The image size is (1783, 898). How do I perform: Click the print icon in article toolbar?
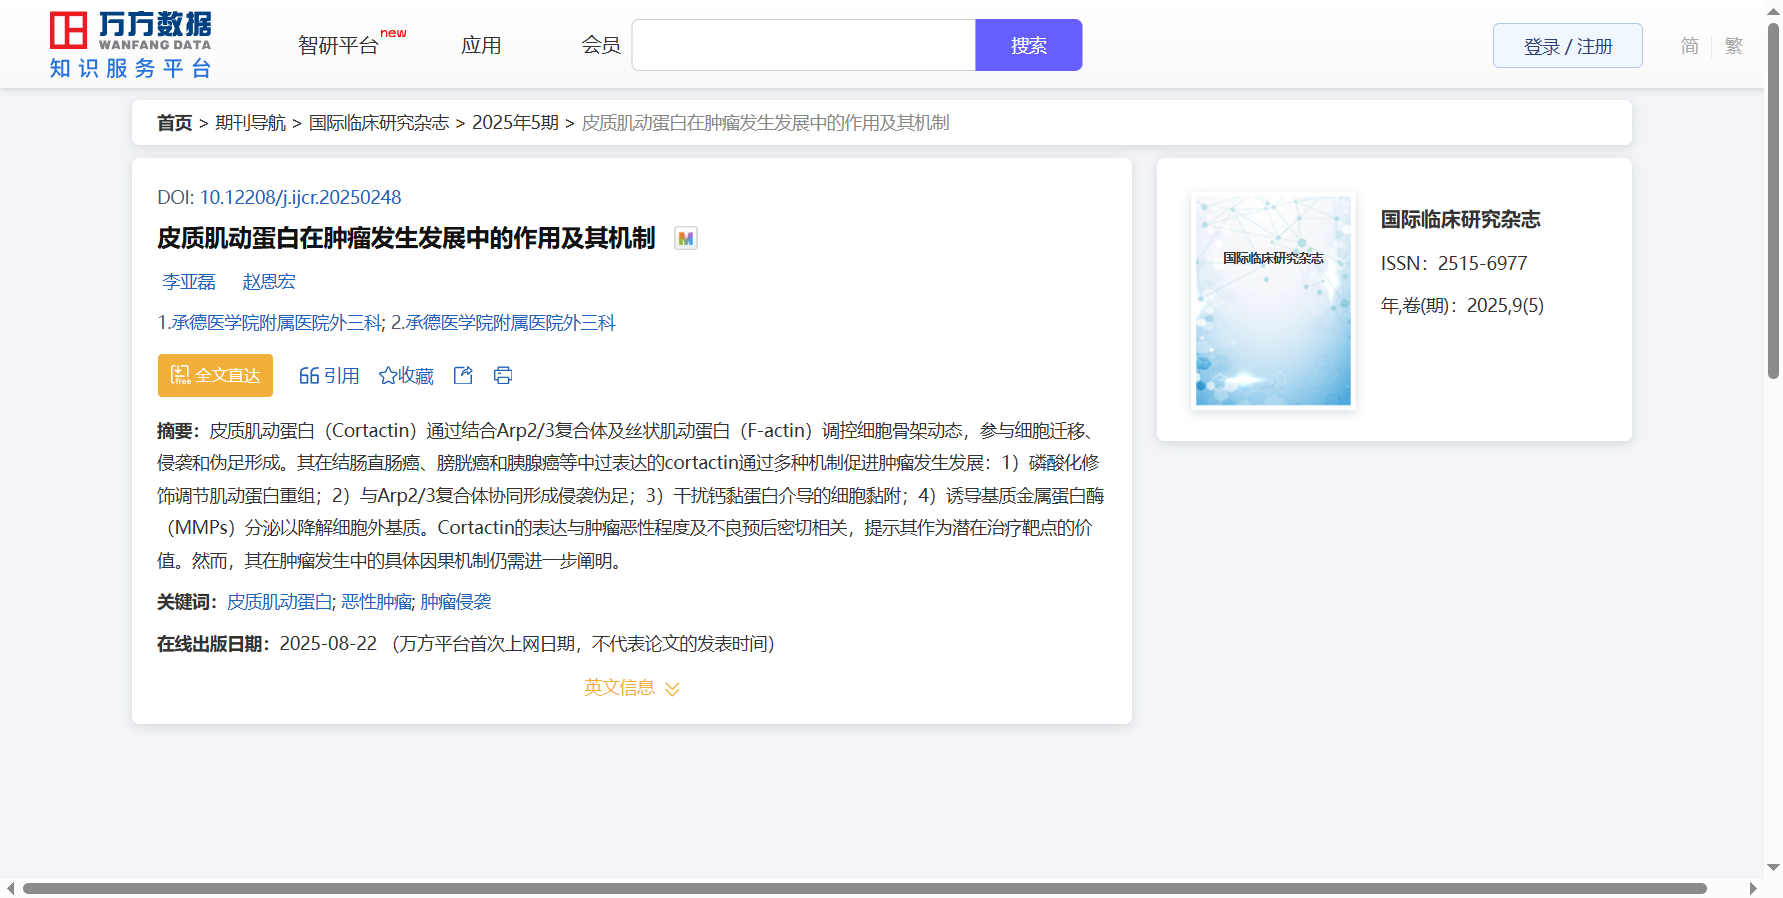[x=503, y=375]
